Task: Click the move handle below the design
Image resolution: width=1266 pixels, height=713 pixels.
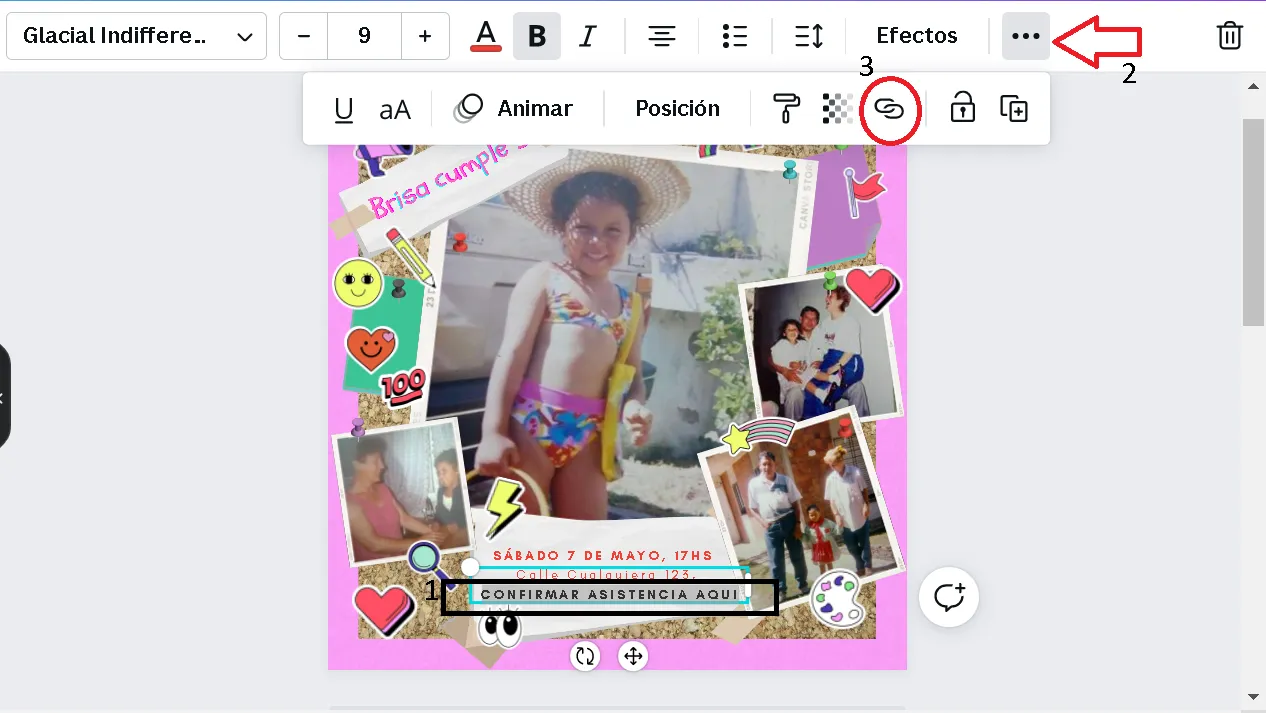Action: click(x=633, y=656)
